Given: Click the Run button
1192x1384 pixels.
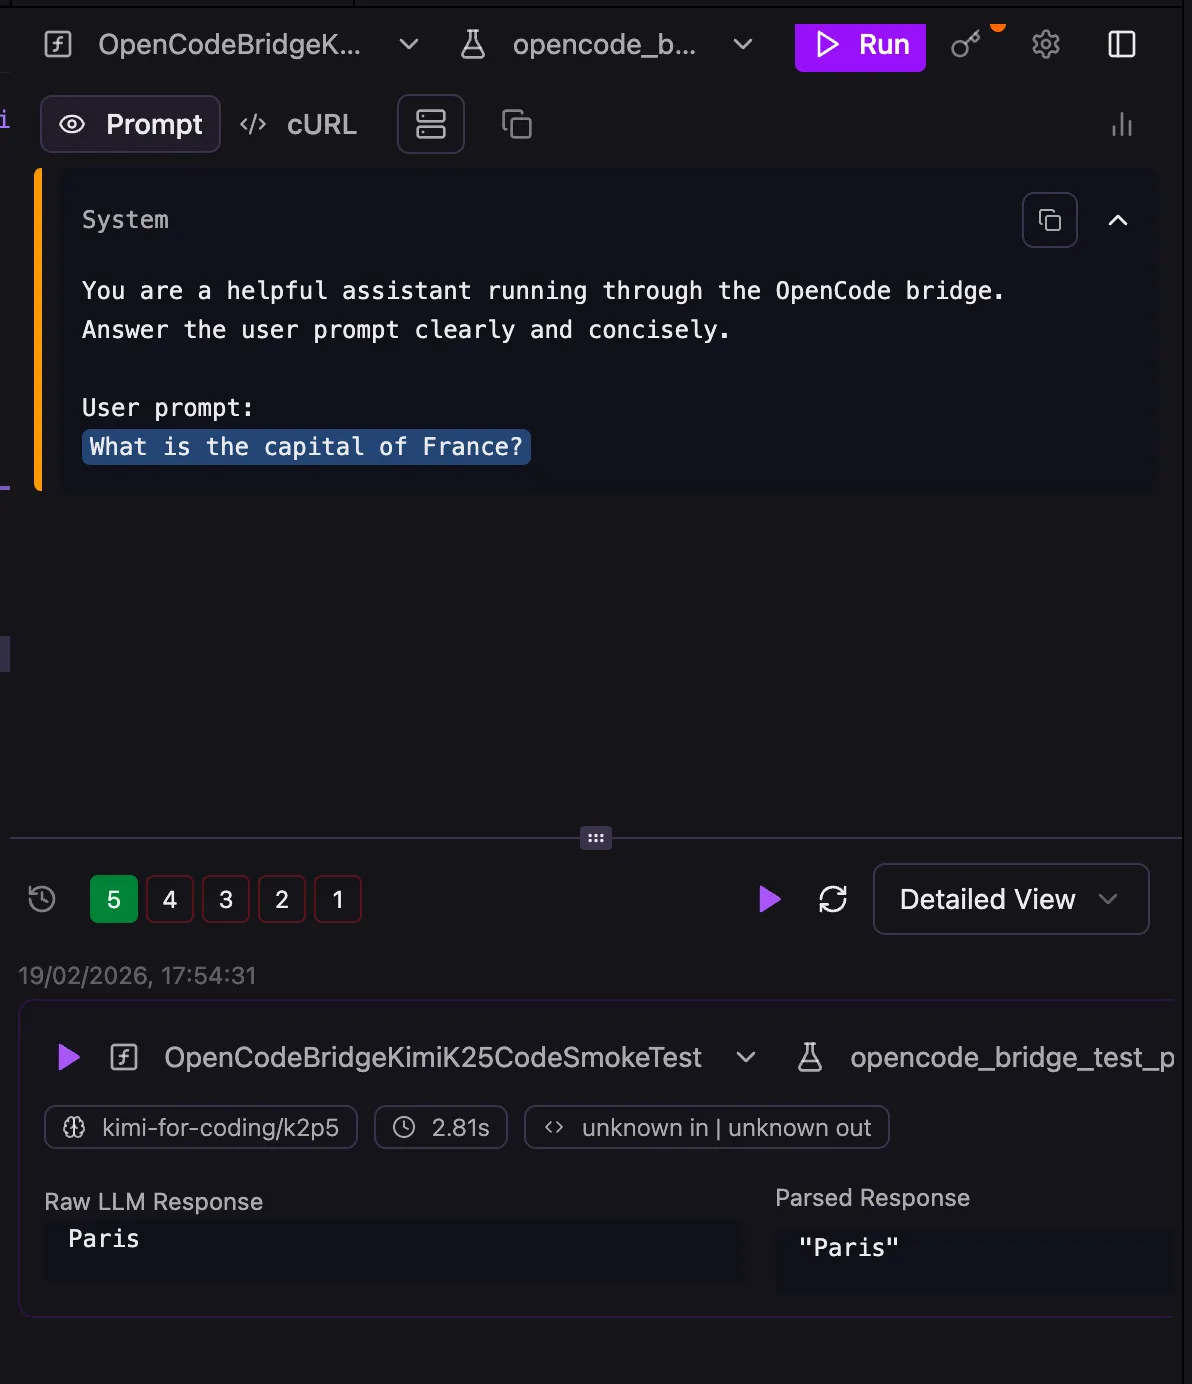Looking at the screenshot, I should pos(860,45).
